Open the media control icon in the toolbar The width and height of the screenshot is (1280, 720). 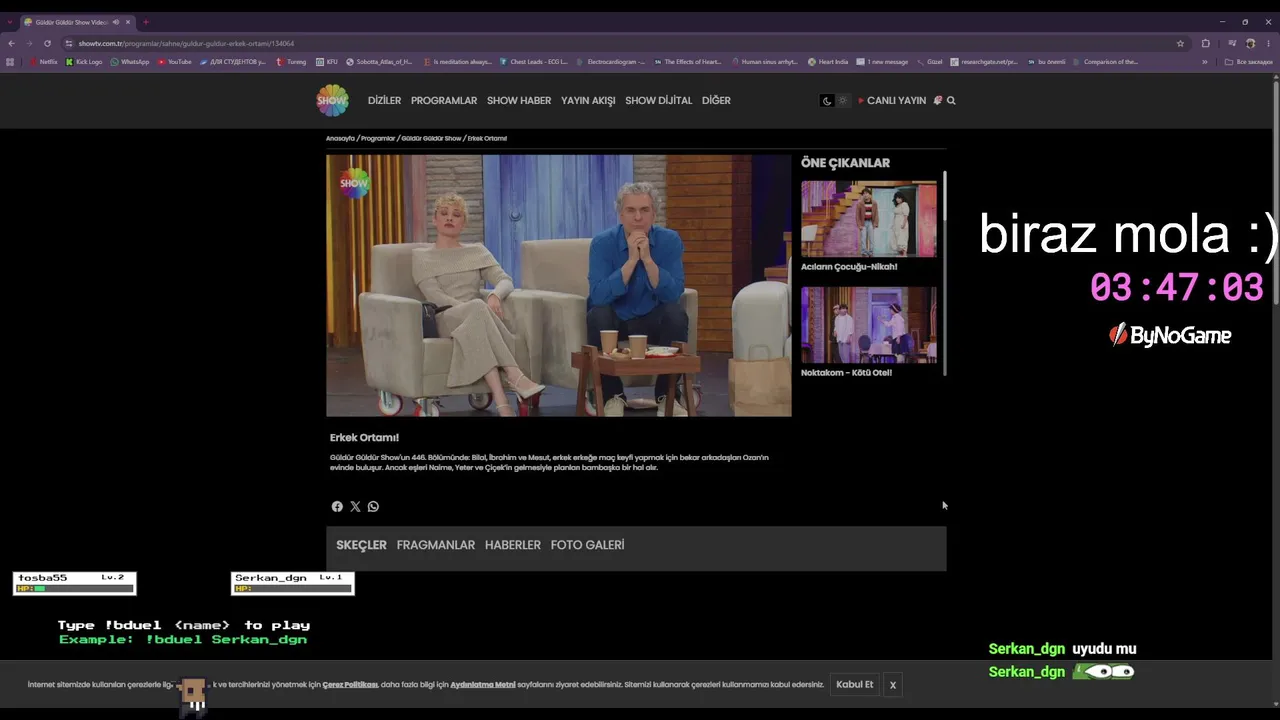tap(1232, 43)
